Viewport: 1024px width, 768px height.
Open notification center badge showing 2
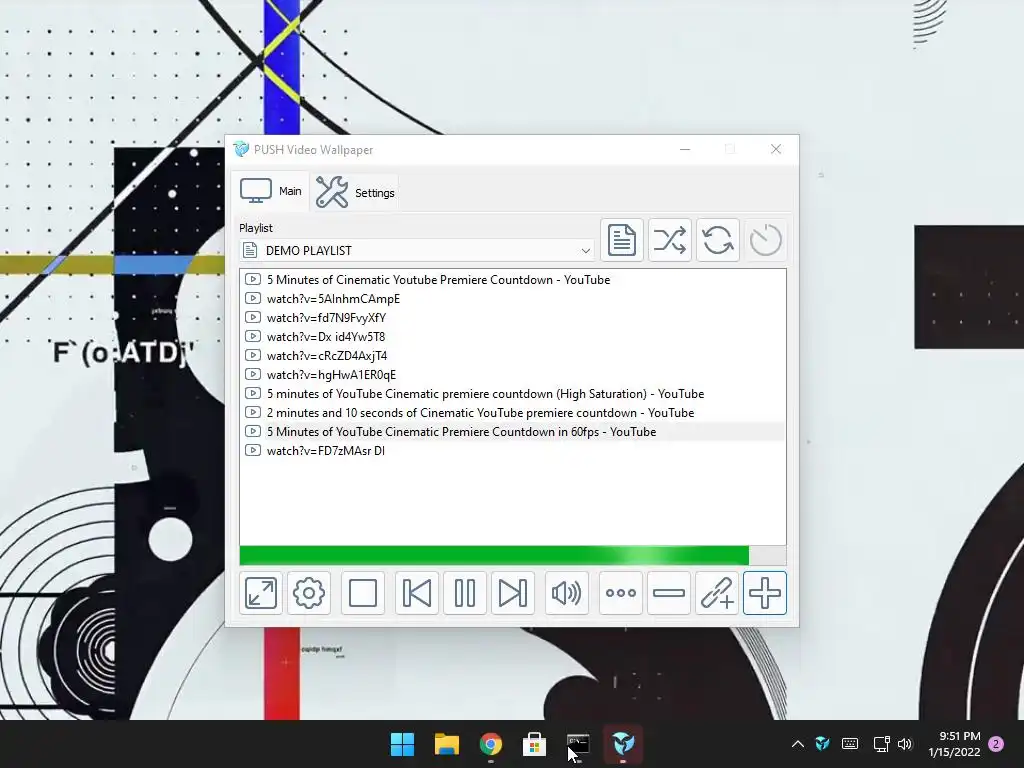(996, 744)
